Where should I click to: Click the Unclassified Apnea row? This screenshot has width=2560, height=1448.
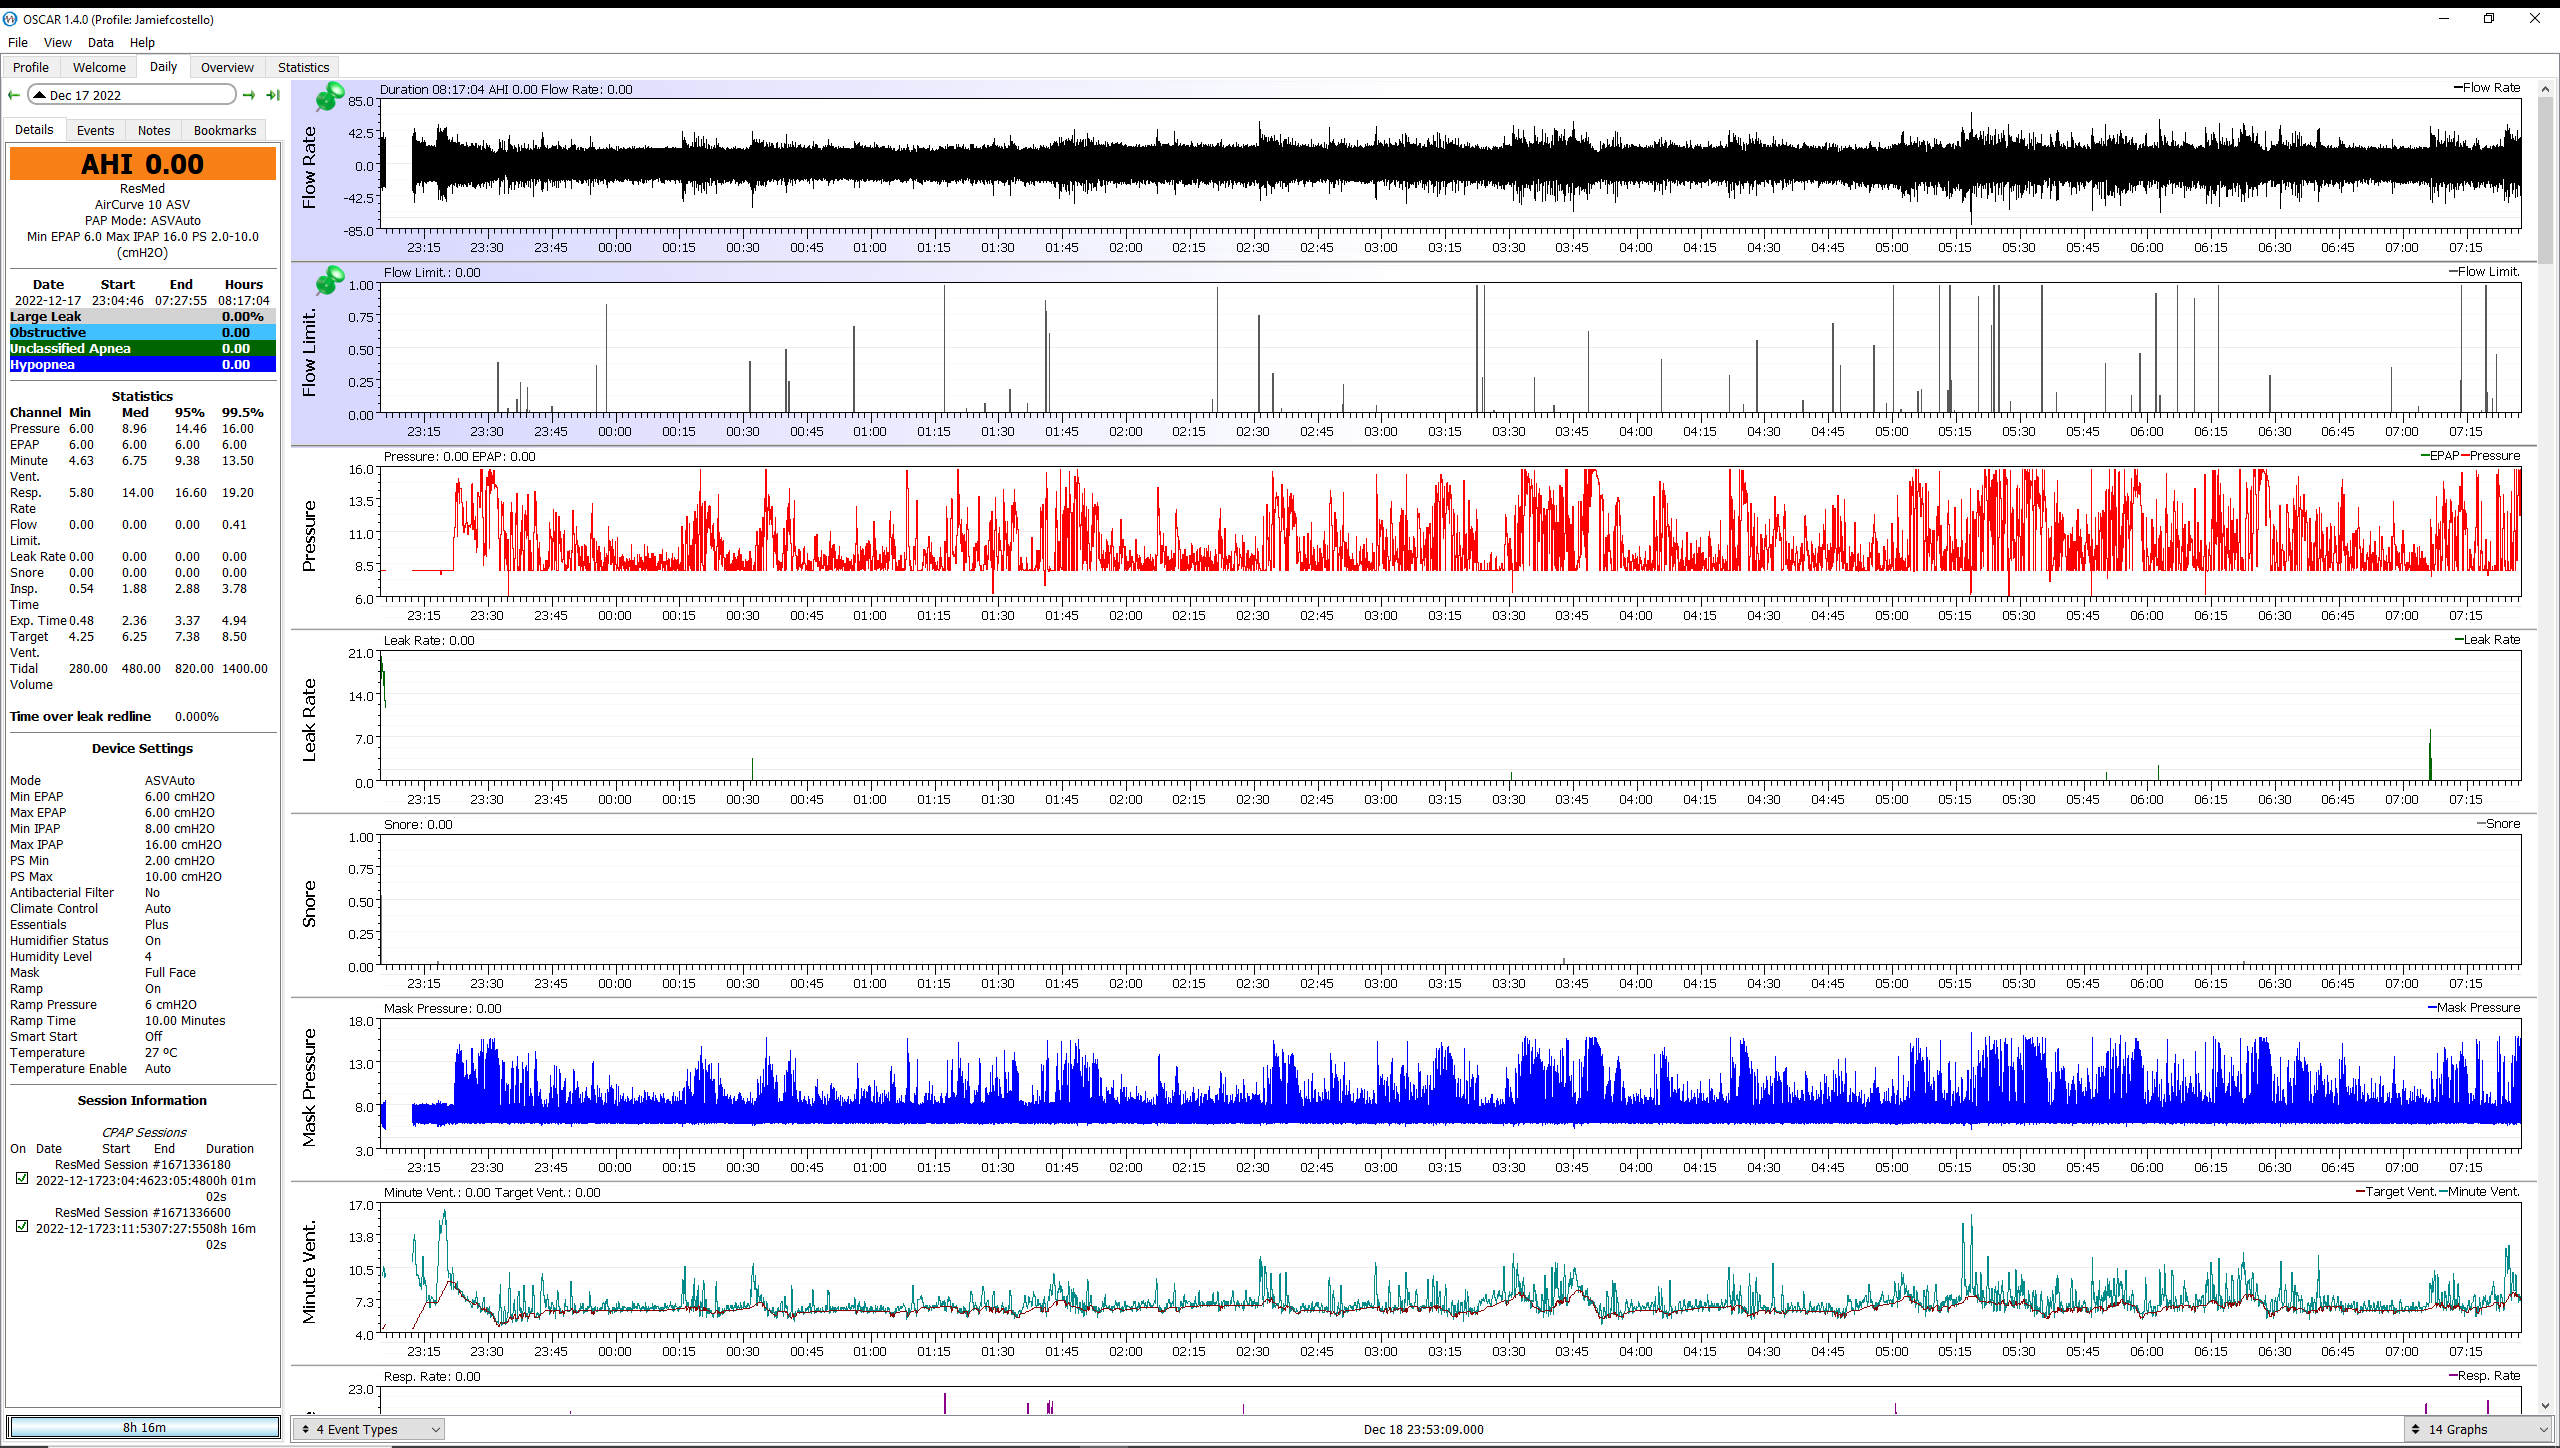[x=143, y=348]
